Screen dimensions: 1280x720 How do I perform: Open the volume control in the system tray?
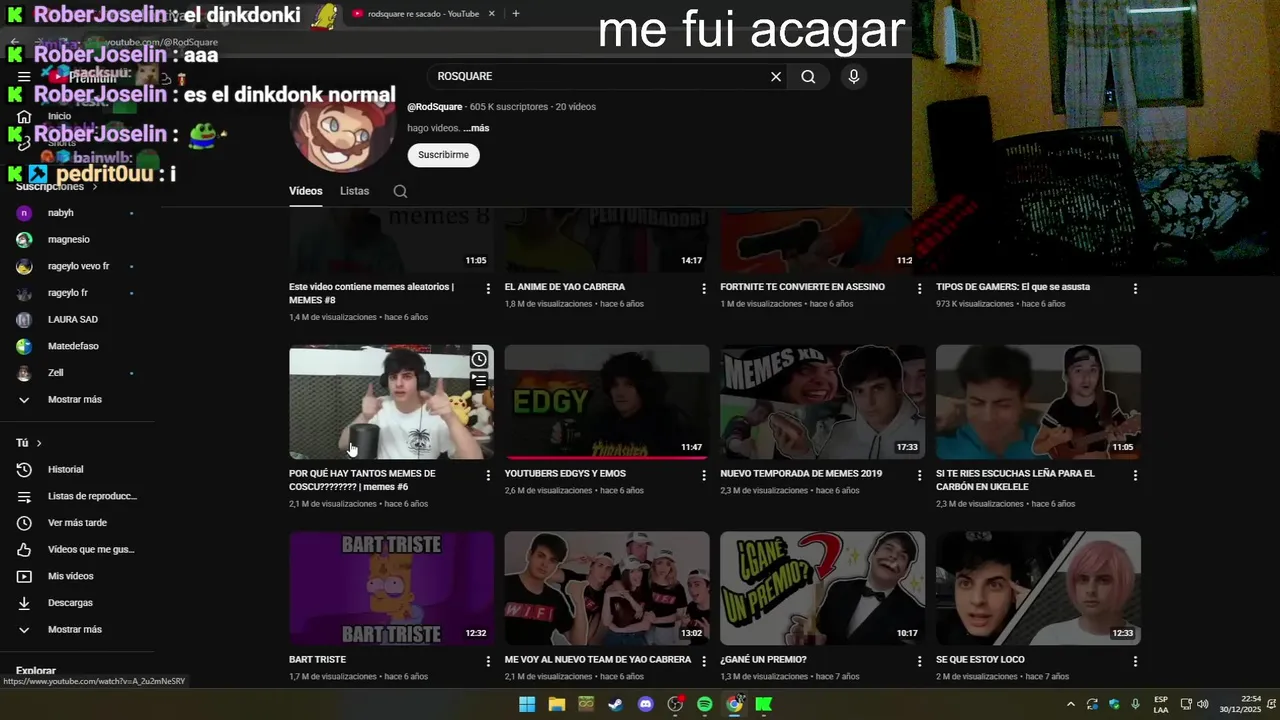click(x=1202, y=704)
